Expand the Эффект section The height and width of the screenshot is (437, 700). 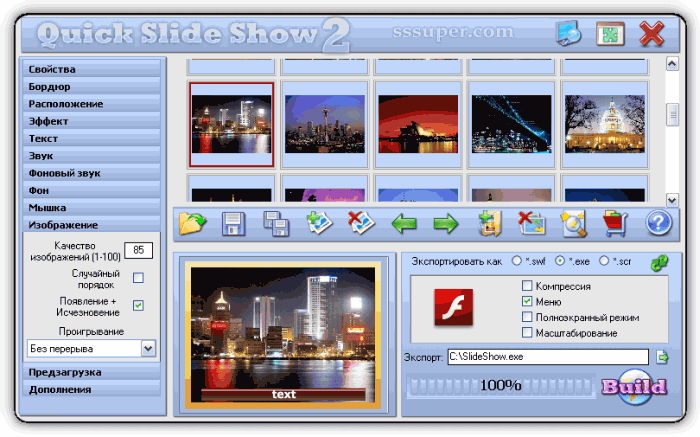tap(92, 121)
